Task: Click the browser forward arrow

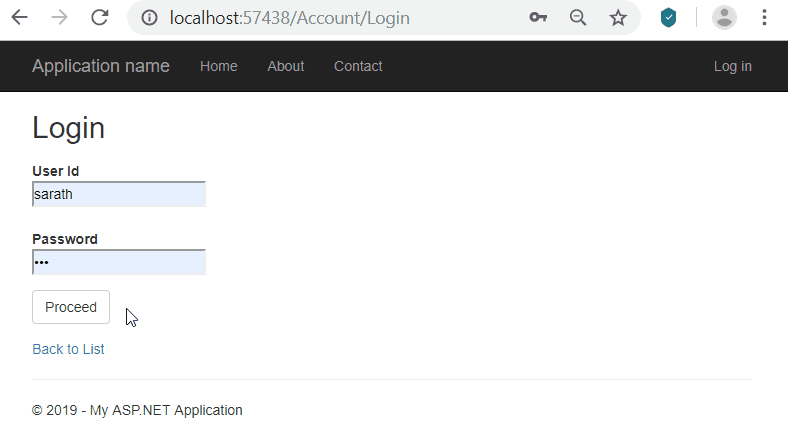Action: pyautogui.click(x=59, y=18)
